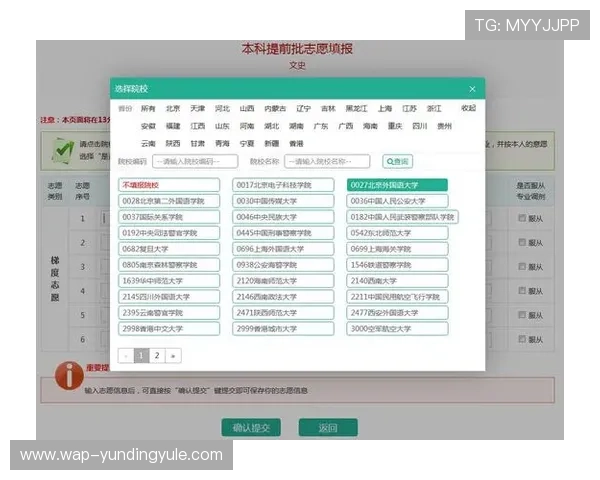600x480 pixels.
Task: Choose highlighted 0027北京外国语大学
Action: point(397,185)
